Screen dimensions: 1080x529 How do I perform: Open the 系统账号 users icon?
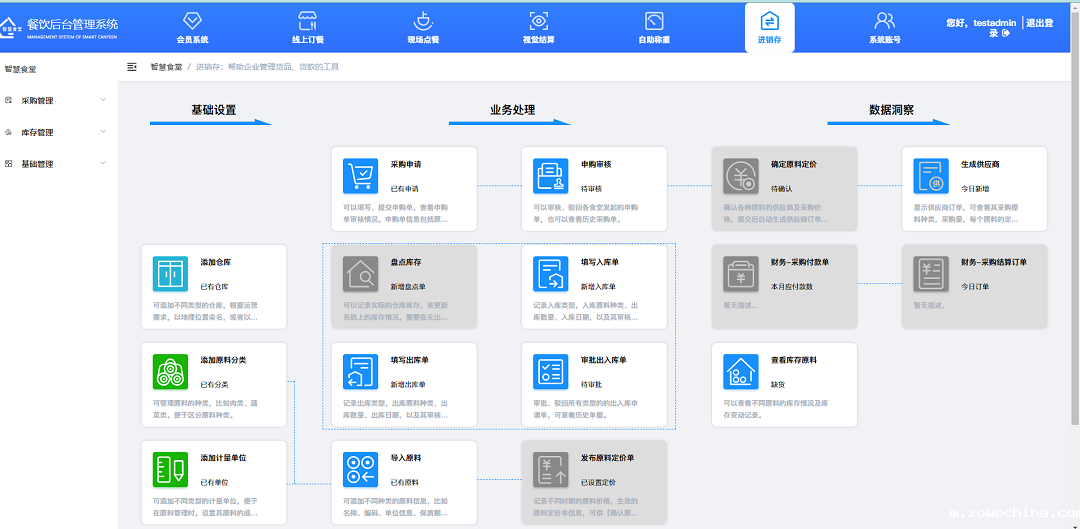click(884, 21)
